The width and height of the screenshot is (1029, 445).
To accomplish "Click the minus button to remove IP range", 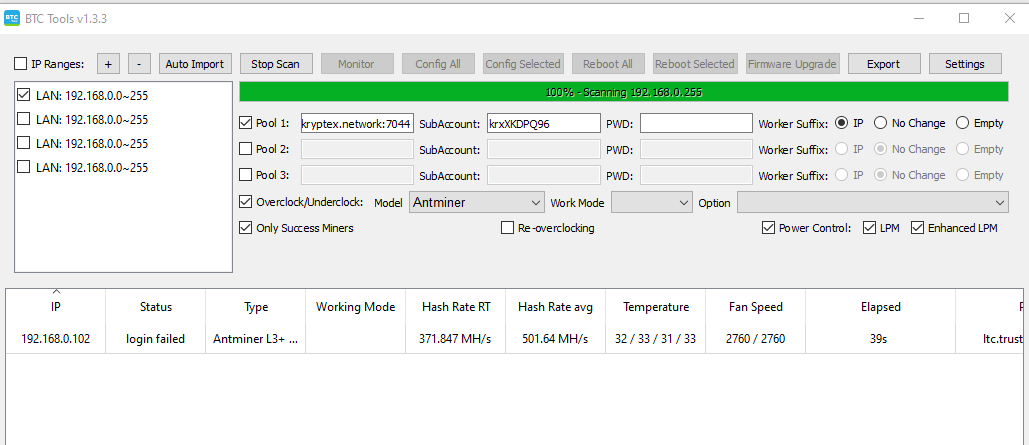I will [x=140, y=64].
